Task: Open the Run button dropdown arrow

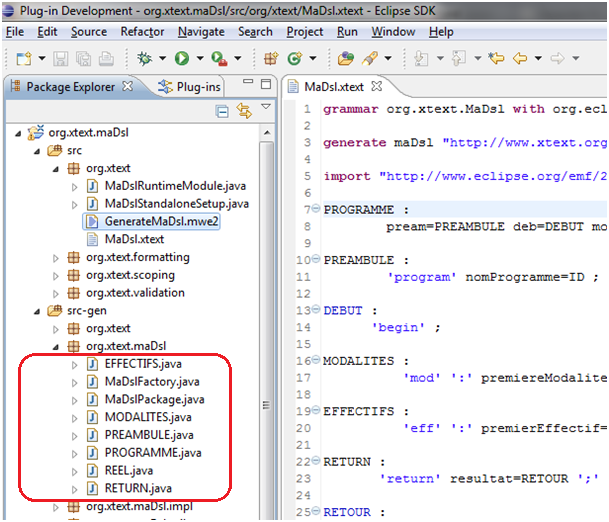Action: [198, 60]
